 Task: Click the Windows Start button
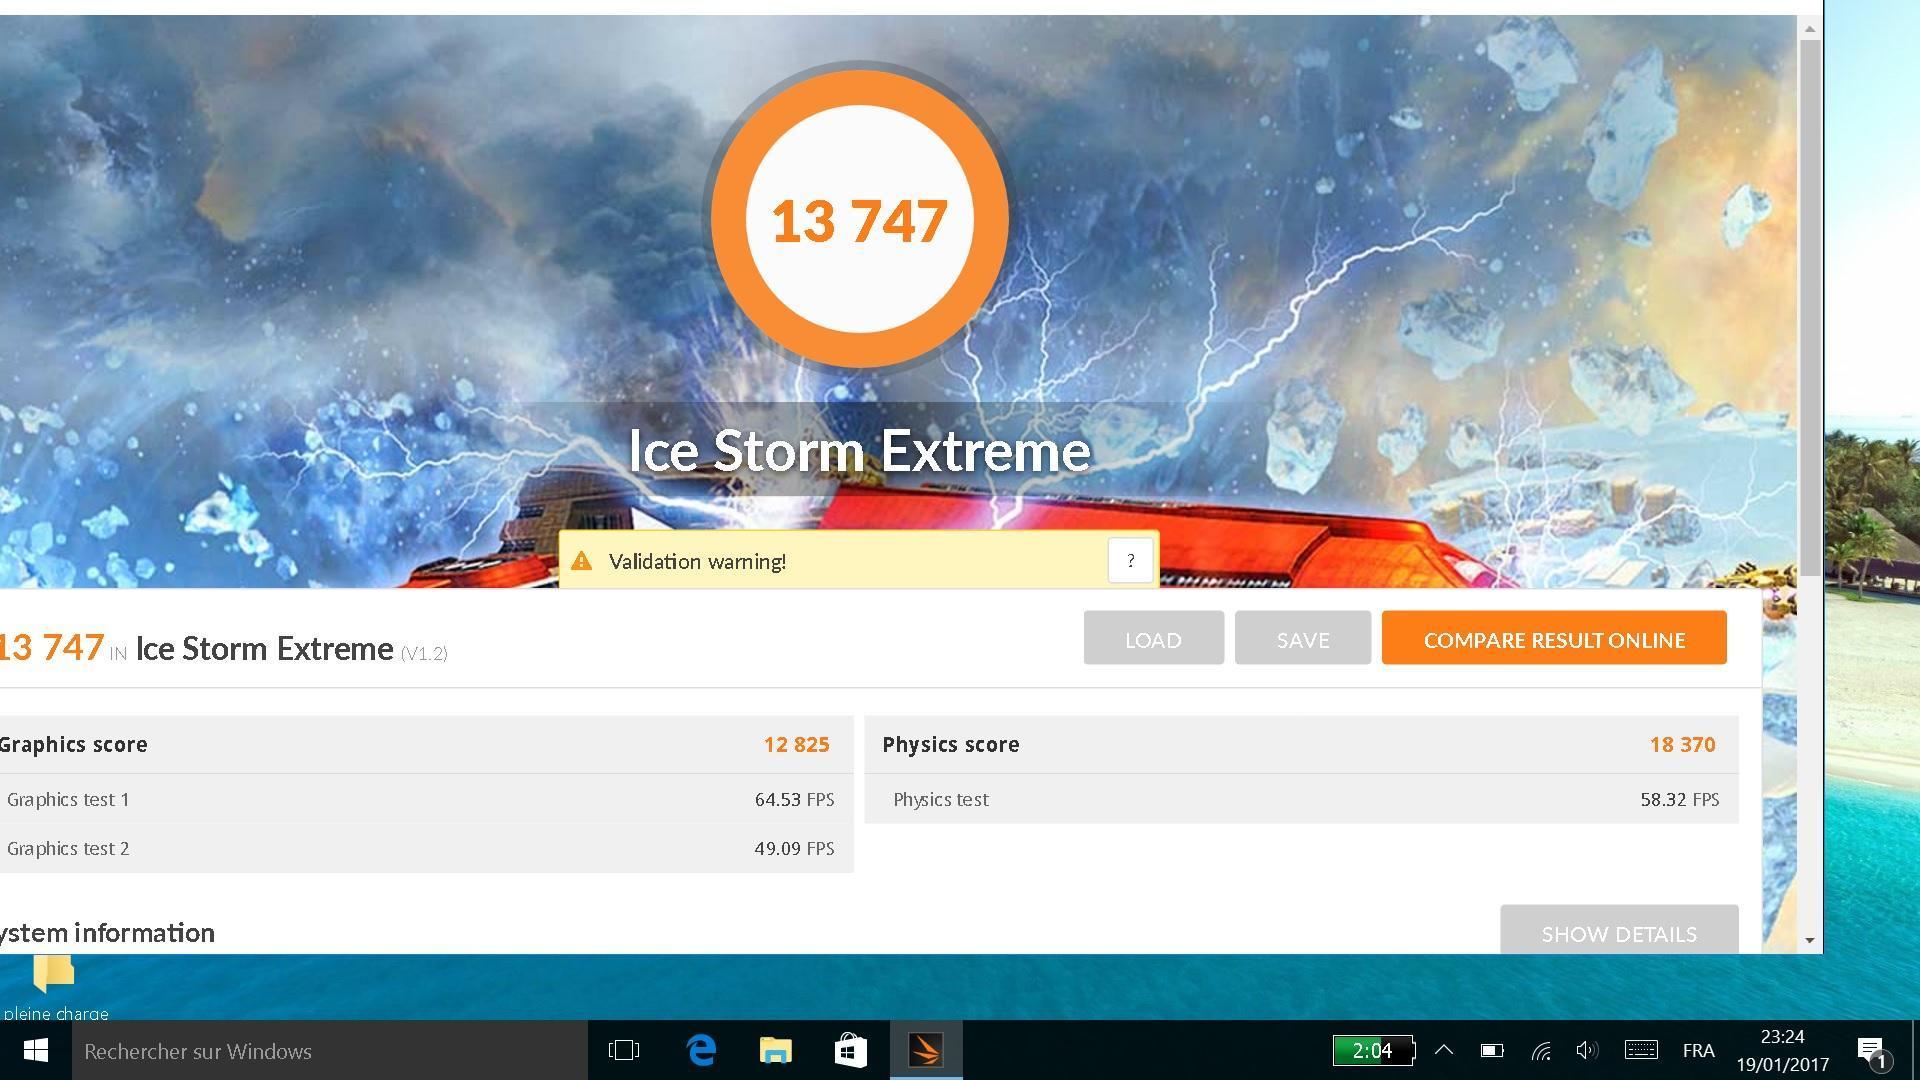pyautogui.click(x=35, y=1050)
